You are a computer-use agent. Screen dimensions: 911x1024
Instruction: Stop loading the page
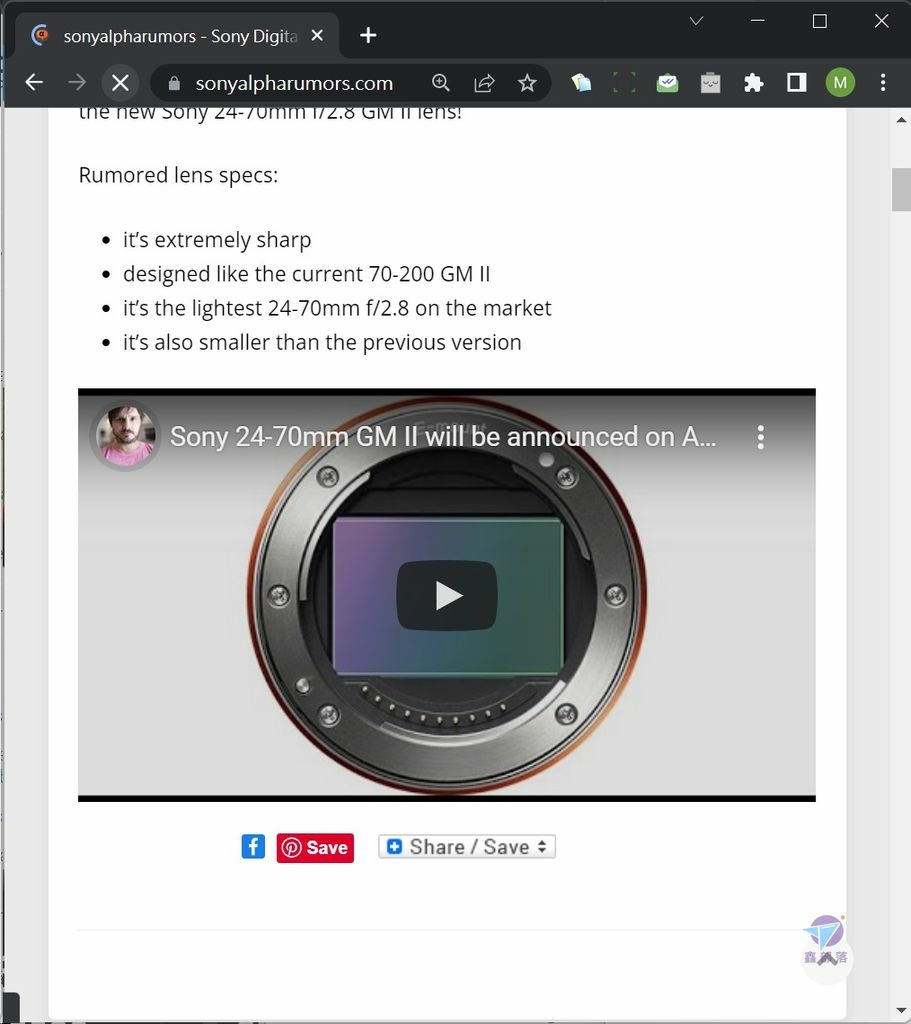[x=120, y=82]
